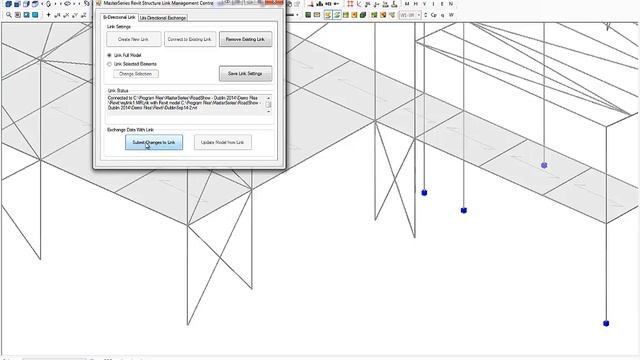Click the Y toolbar letter button
640x360 pixels.
pos(424,4)
